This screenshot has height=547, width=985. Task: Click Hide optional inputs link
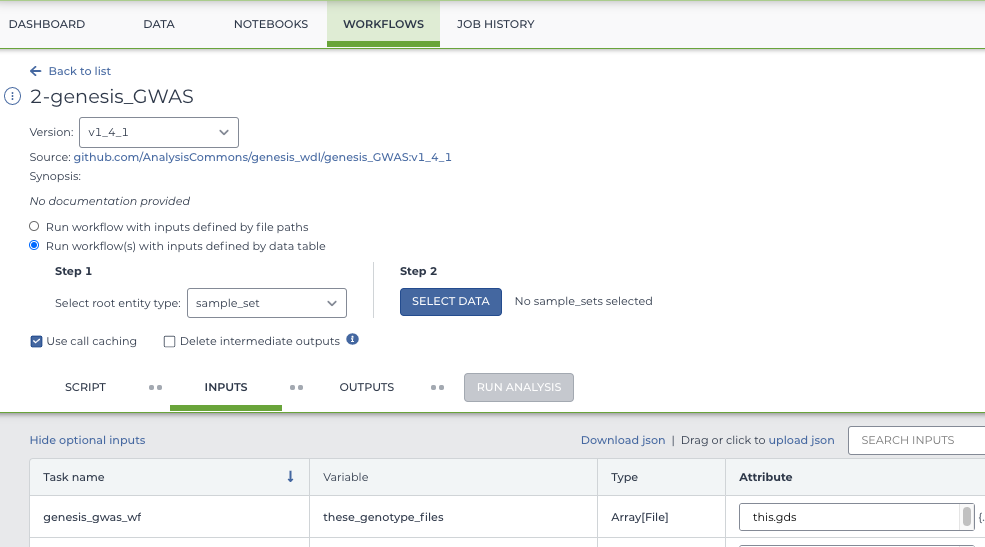point(87,440)
